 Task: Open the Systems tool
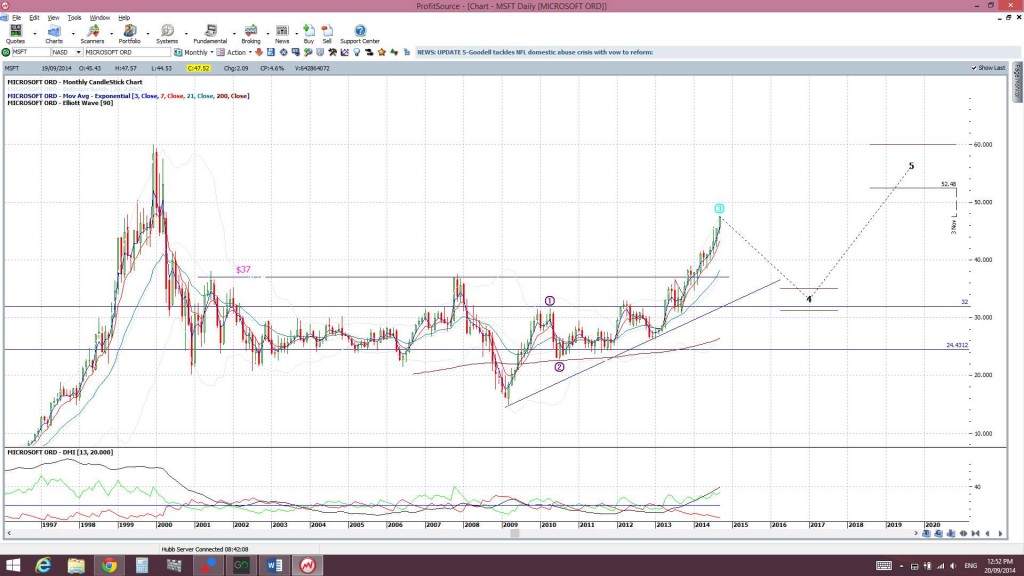(x=167, y=34)
